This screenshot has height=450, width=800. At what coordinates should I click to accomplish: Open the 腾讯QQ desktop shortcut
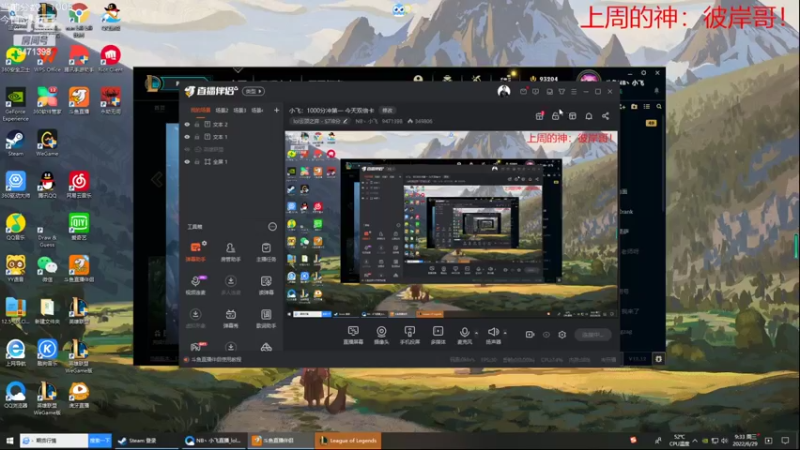(x=47, y=185)
